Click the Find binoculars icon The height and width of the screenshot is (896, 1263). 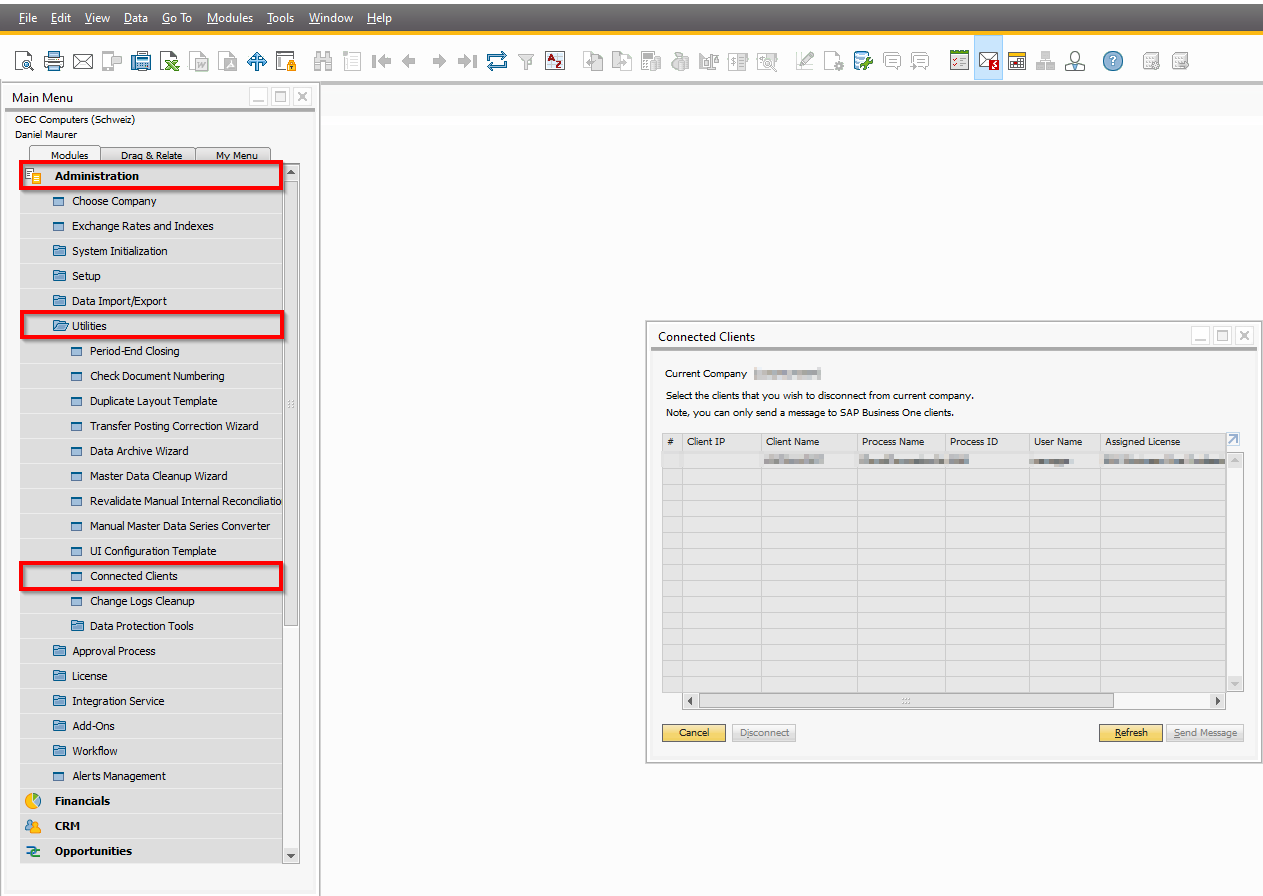[322, 61]
